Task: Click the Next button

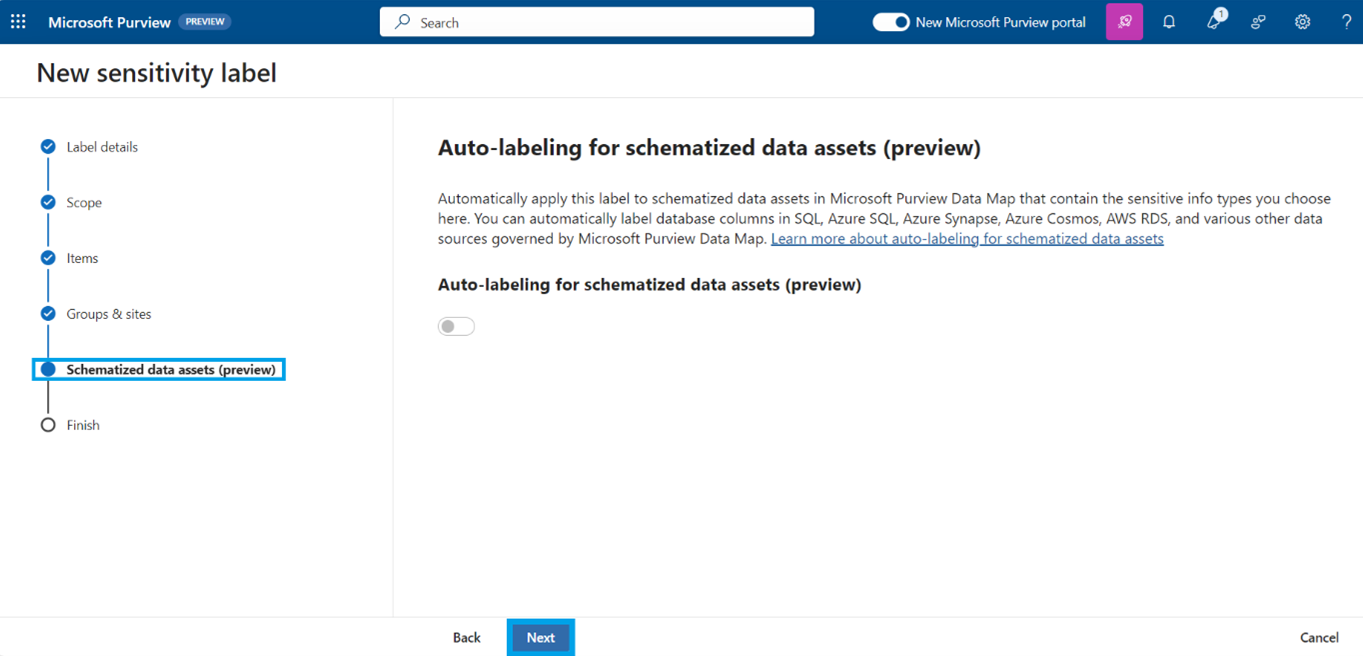Action: (x=540, y=637)
